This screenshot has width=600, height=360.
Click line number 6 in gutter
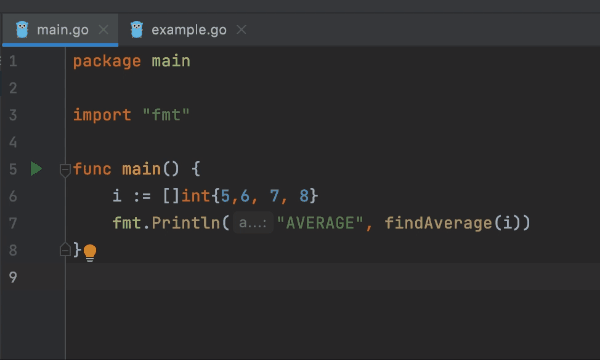(x=13, y=196)
